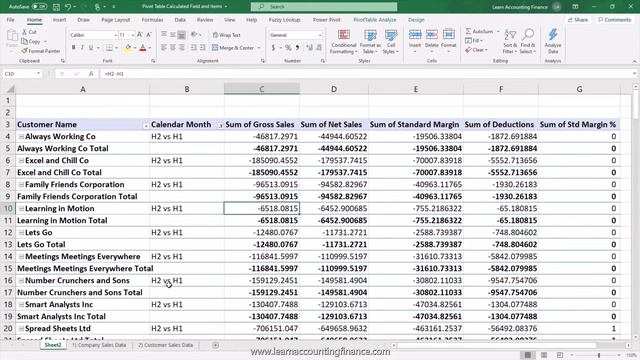Click the Insert cells icon

point(415,35)
